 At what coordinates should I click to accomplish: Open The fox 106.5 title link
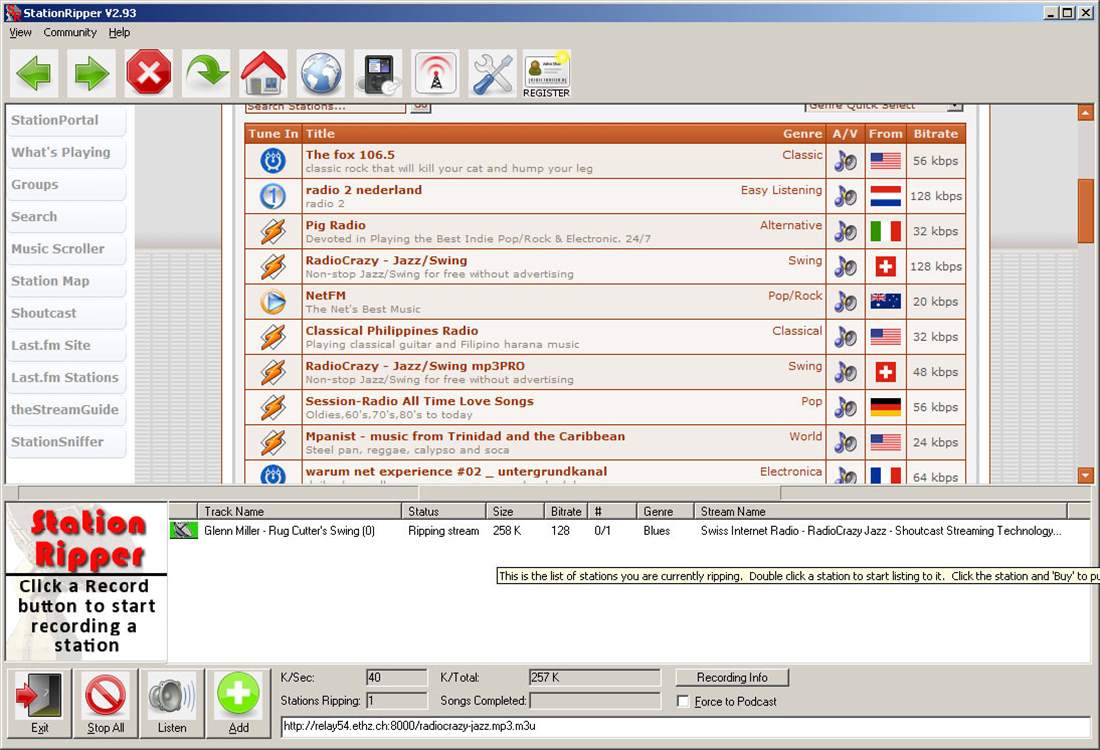pyautogui.click(x=350, y=154)
